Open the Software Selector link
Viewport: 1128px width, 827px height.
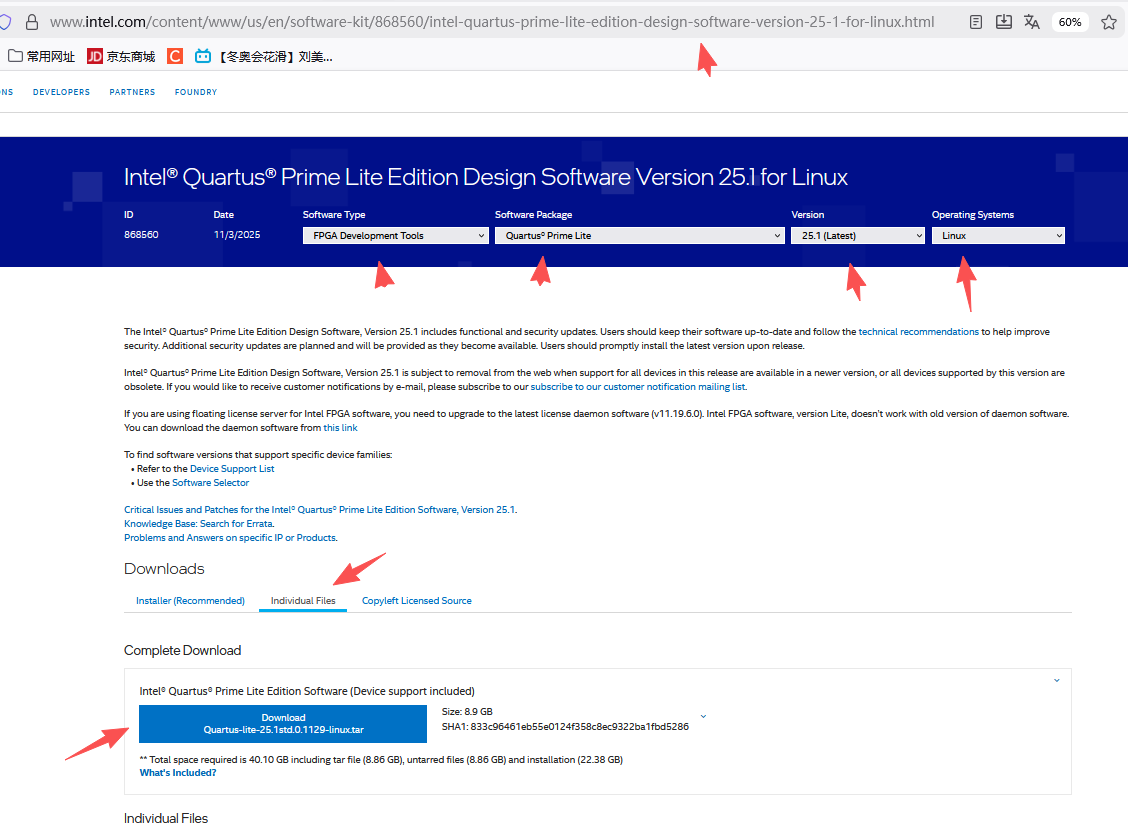coord(211,483)
